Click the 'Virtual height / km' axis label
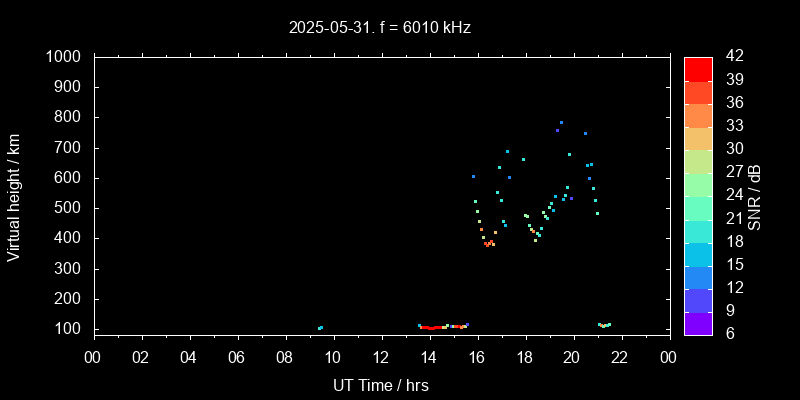Screen dimensions: 800x400 click(14, 197)
